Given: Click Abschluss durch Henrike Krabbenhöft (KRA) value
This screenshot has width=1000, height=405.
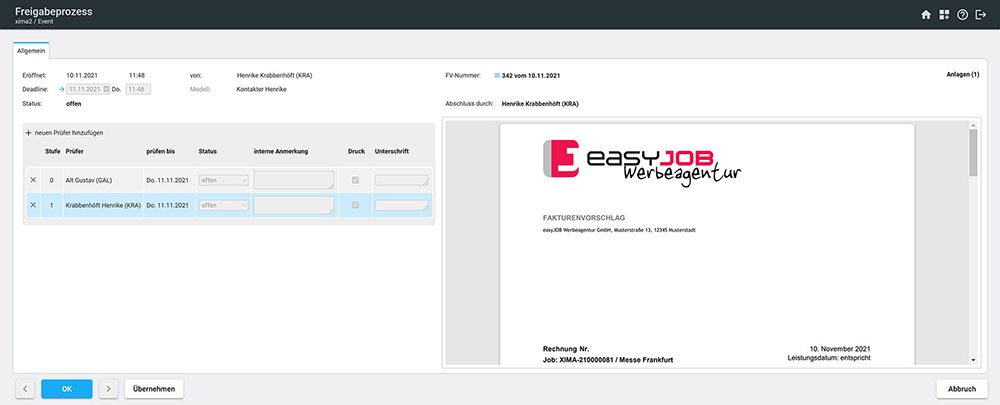Looking at the screenshot, I should pyautogui.click(x=540, y=103).
